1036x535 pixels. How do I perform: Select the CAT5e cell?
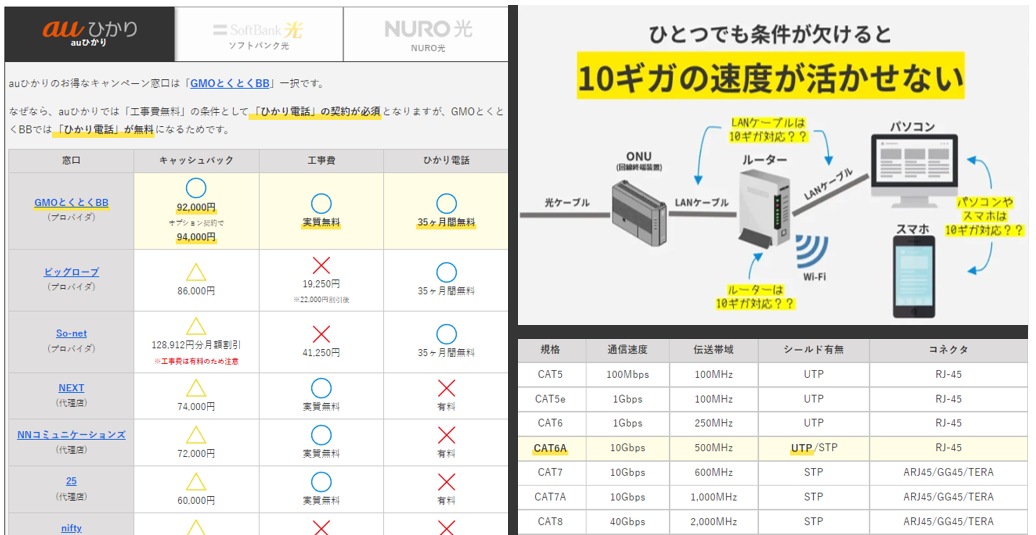coord(550,399)
